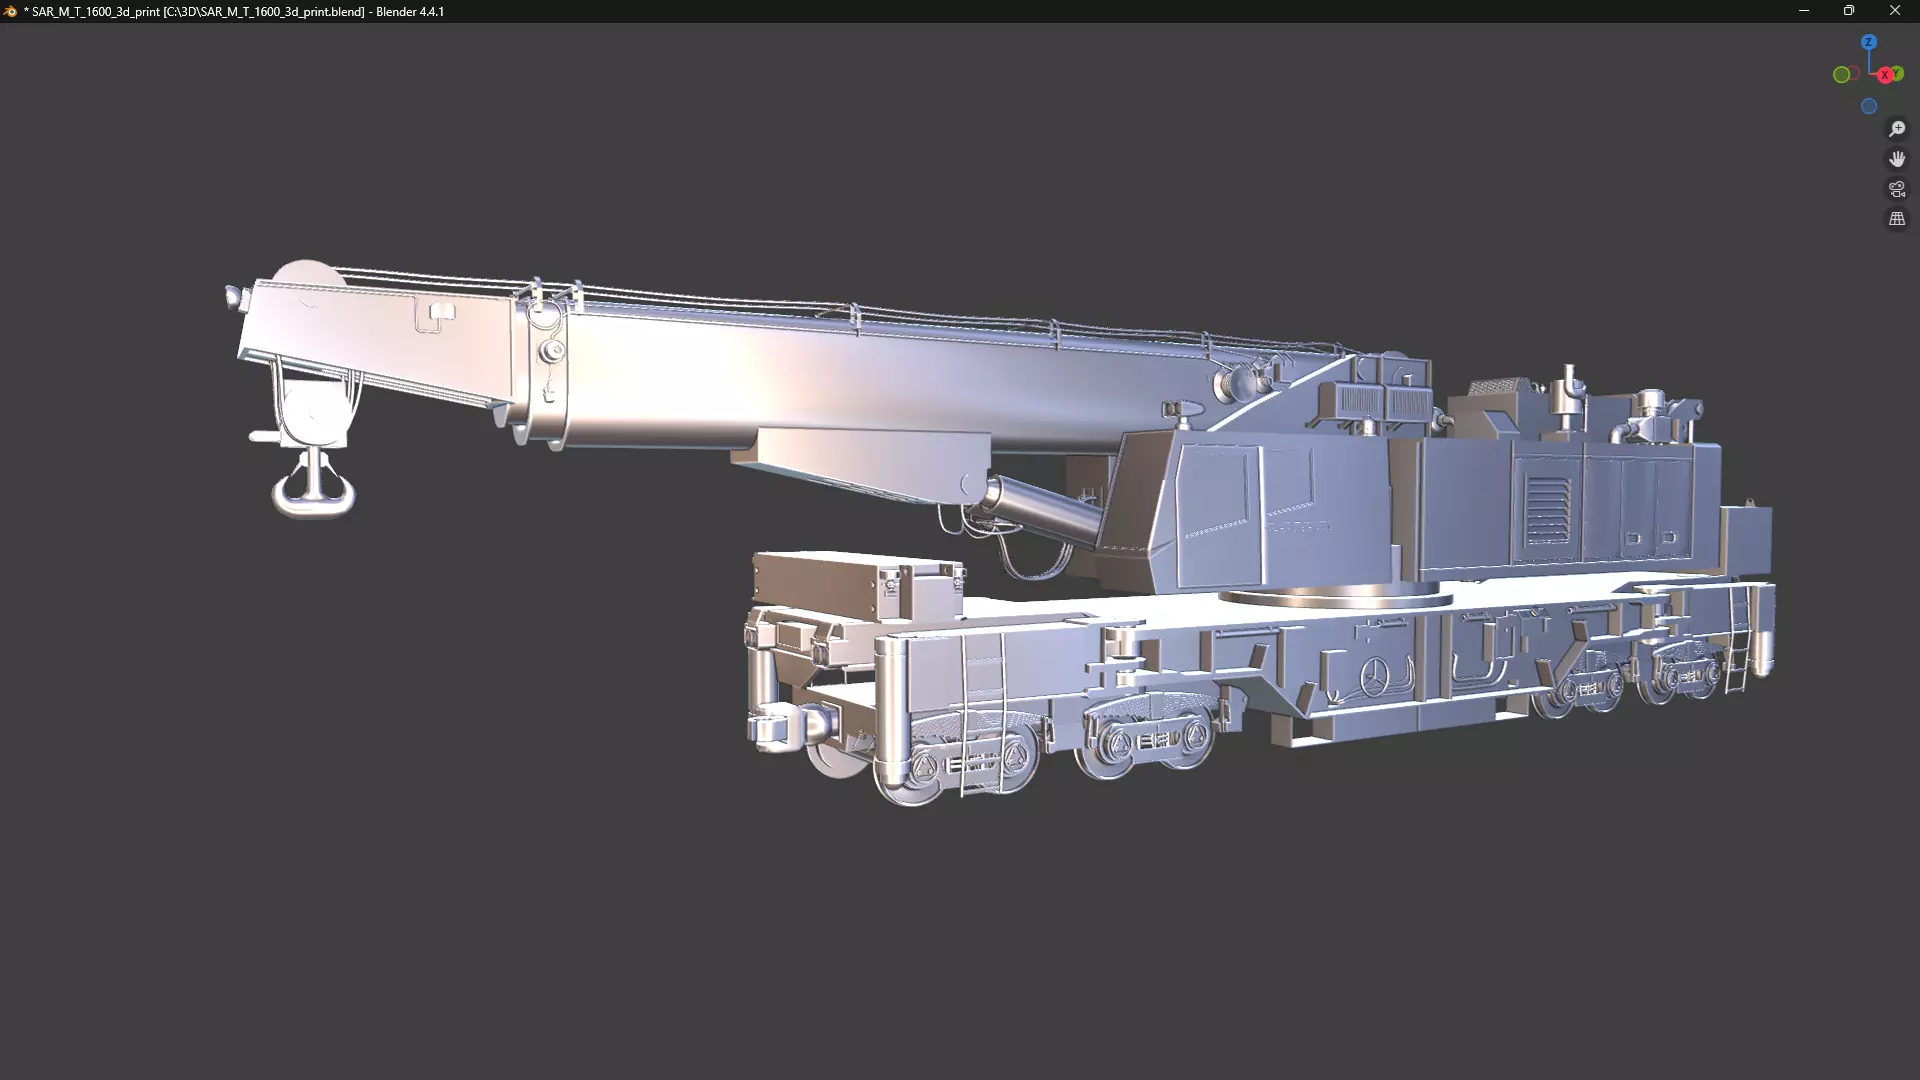1920x1080 pixels.
Task: Click the blue Z axis gizmo ball
Action: [1869, 42]
